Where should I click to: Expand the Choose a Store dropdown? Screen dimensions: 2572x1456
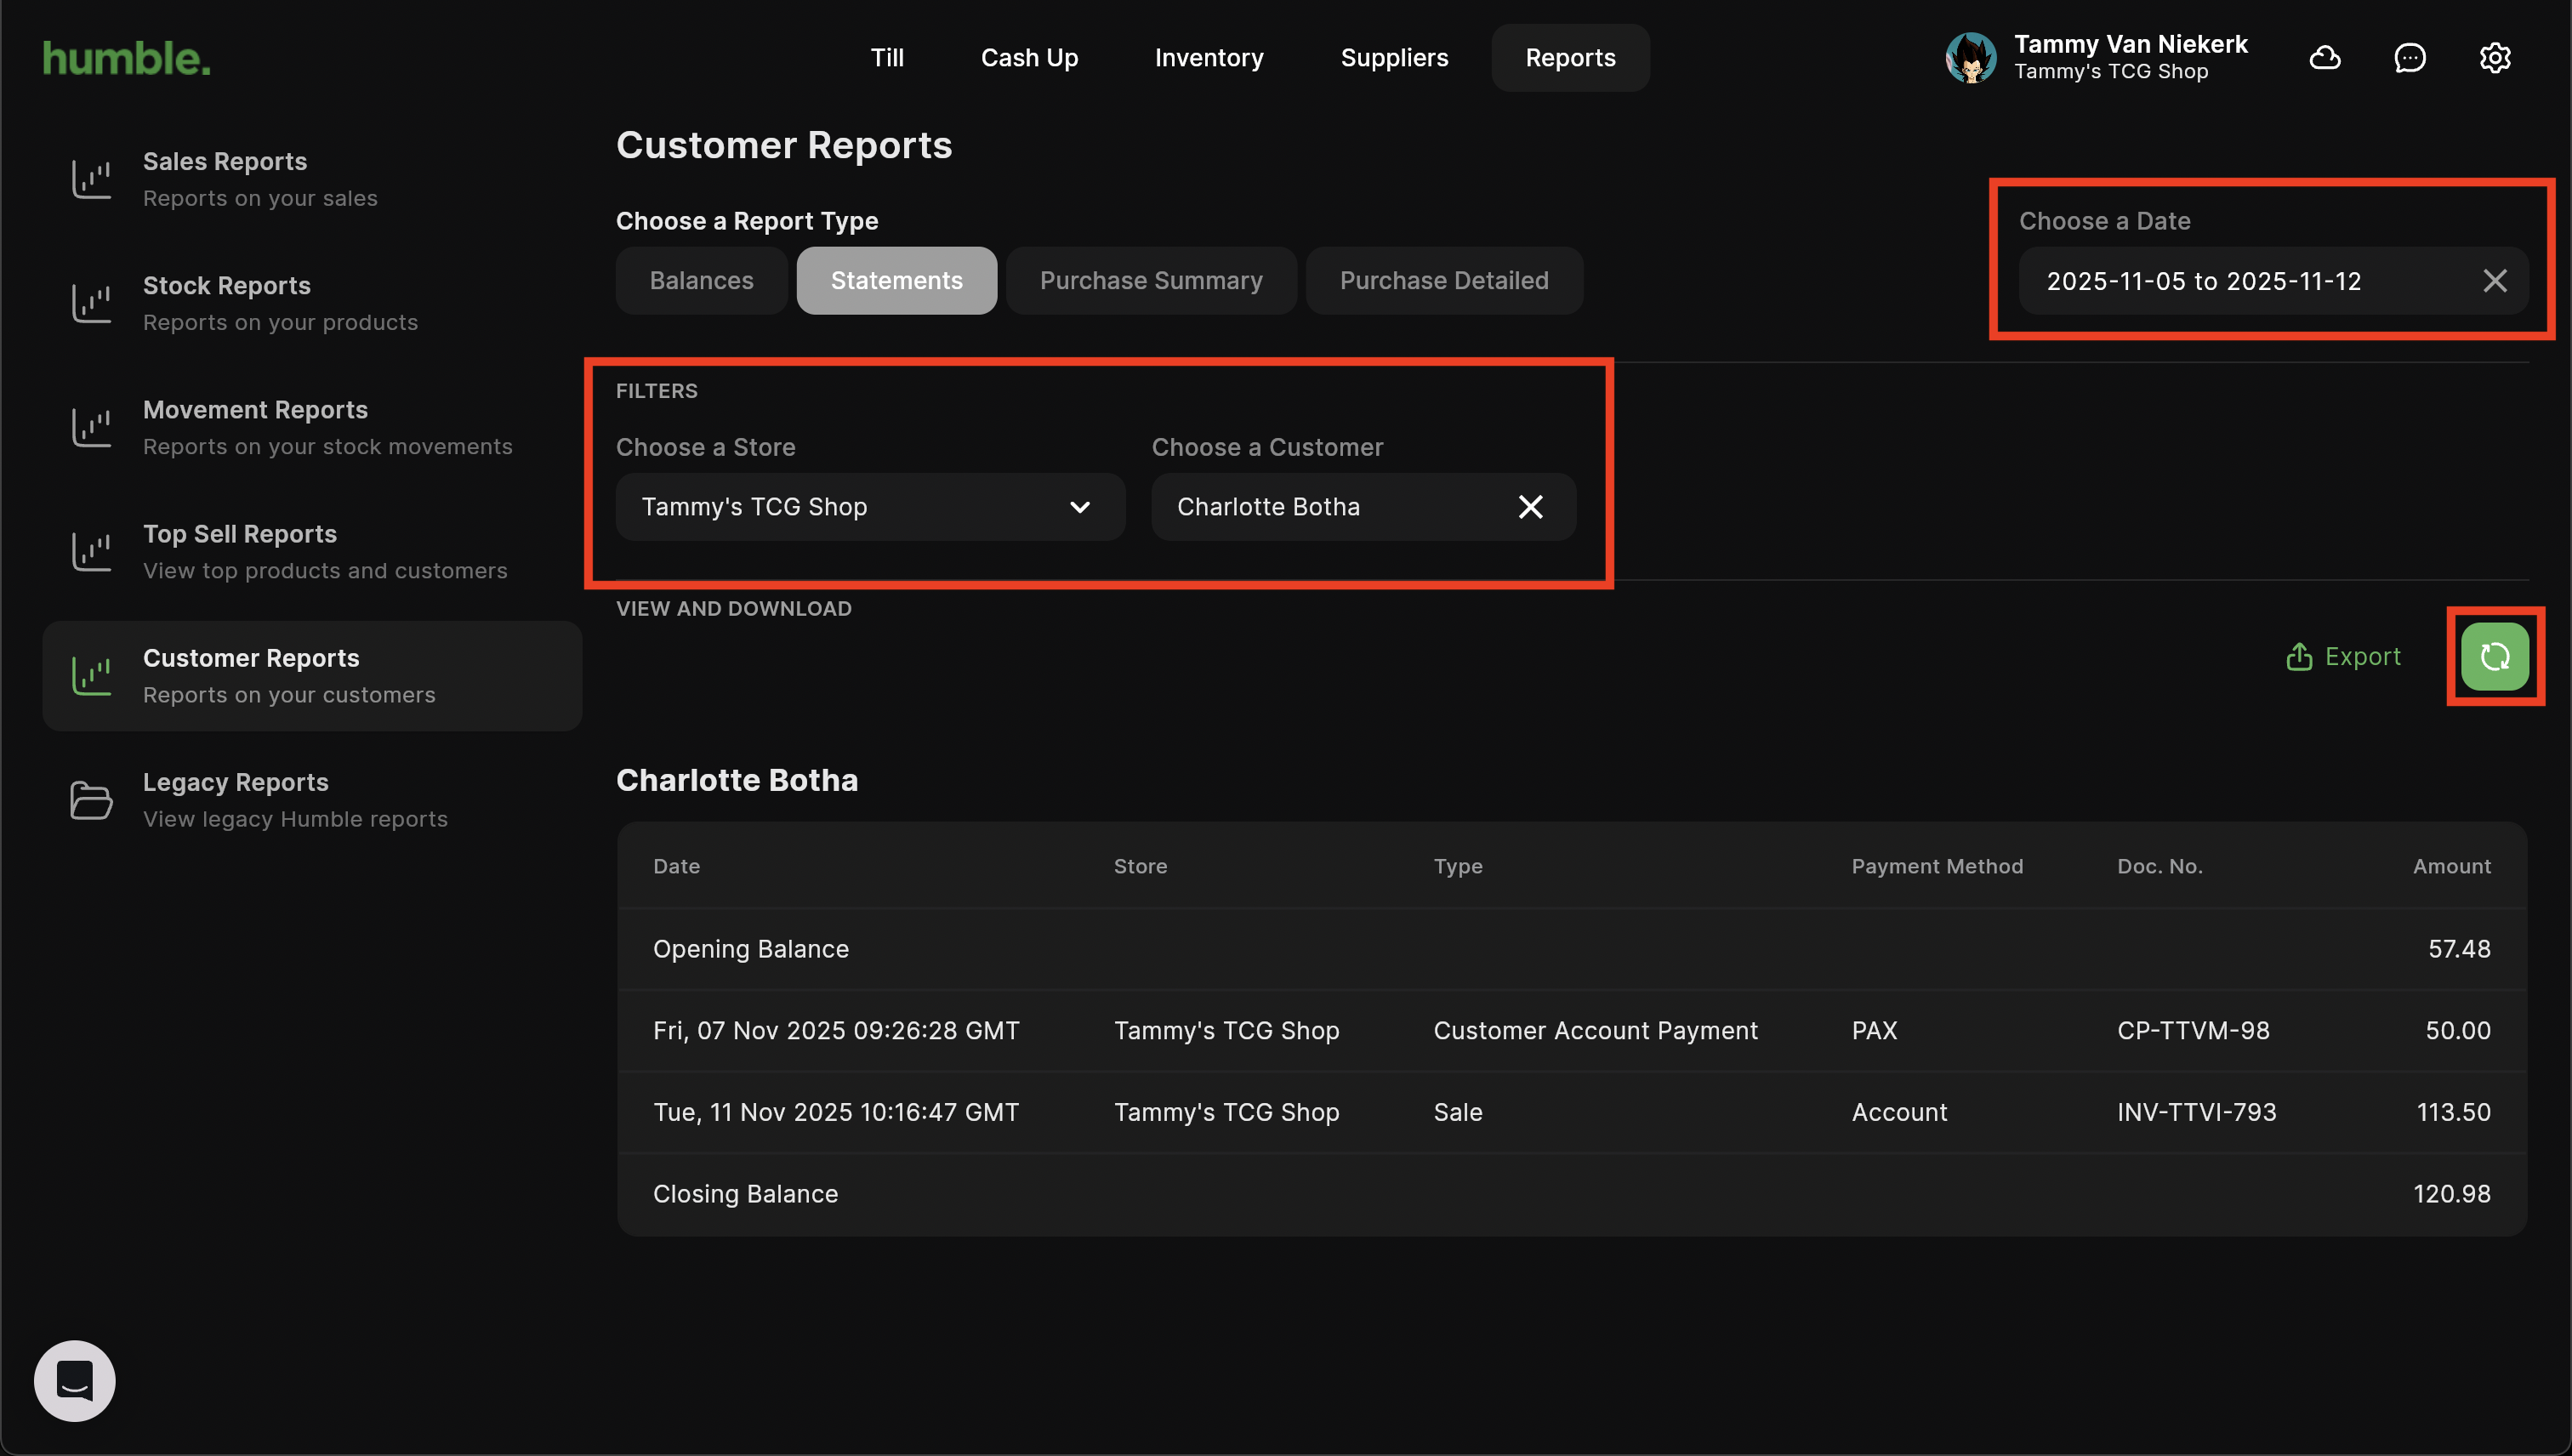click(870, 507)
